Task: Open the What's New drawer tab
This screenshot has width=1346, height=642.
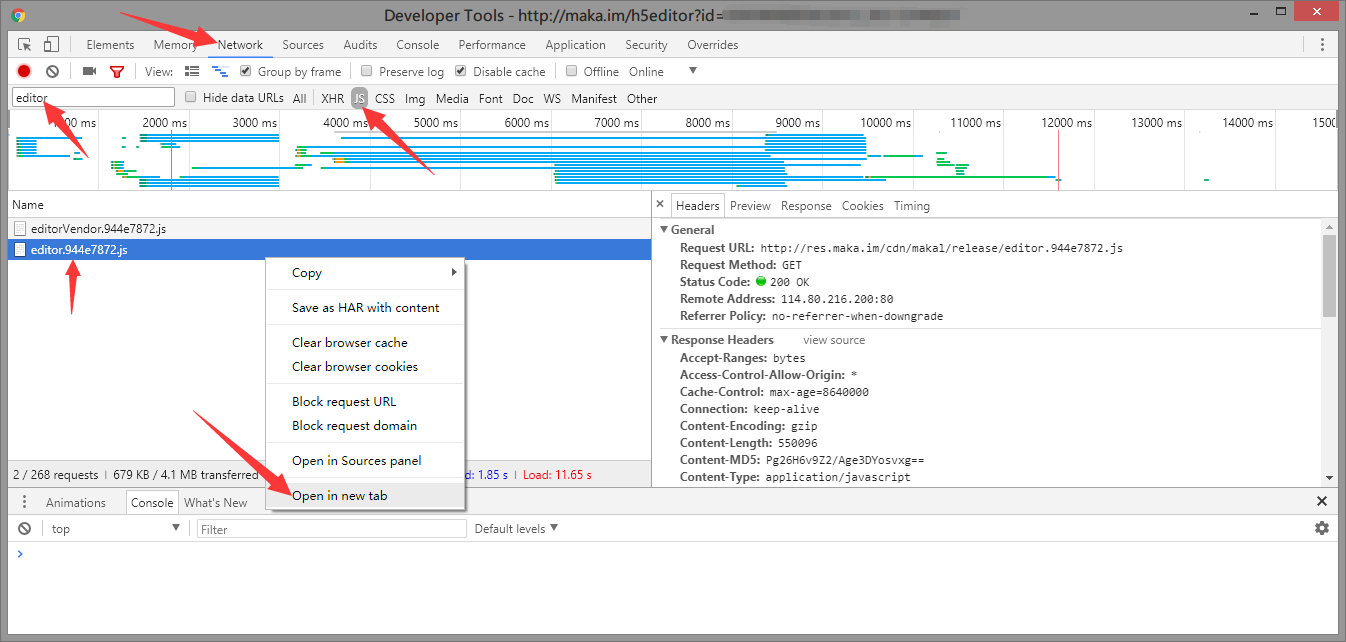Action: pyautogui.click(x=215, y=502)
